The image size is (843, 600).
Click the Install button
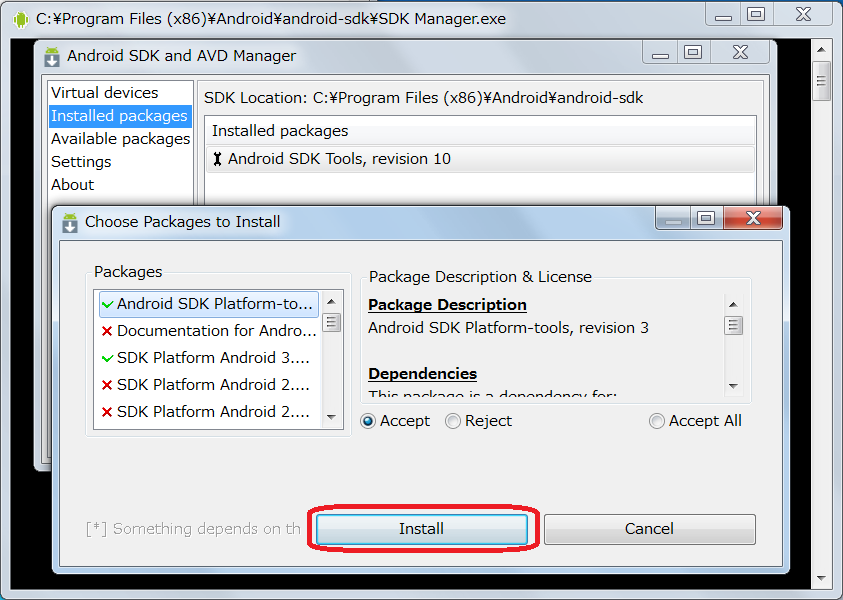(422, 529)
